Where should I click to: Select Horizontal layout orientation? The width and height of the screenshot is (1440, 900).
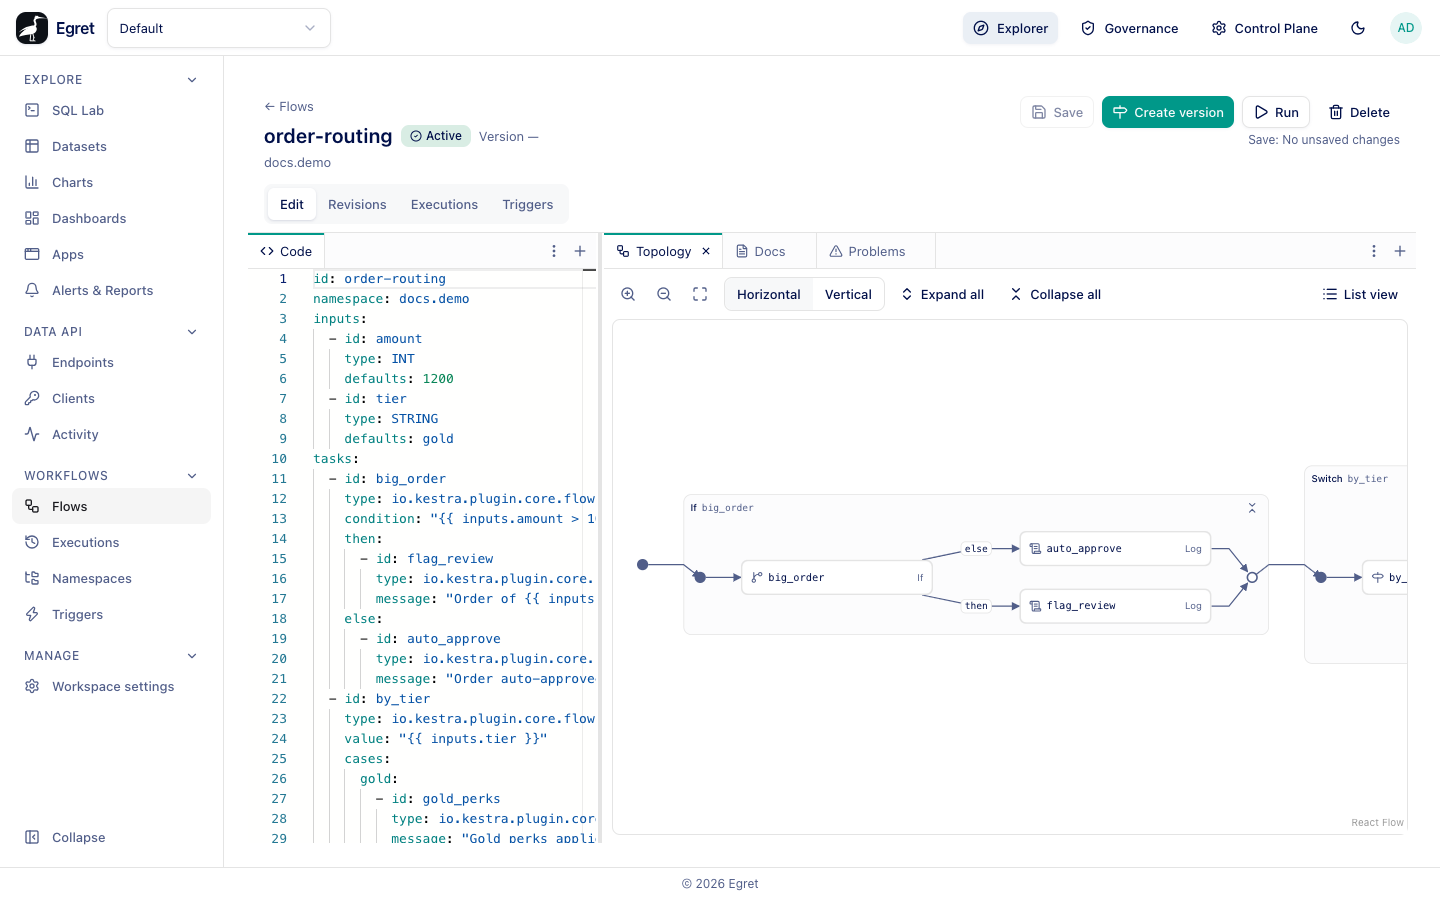pos(768,294)
